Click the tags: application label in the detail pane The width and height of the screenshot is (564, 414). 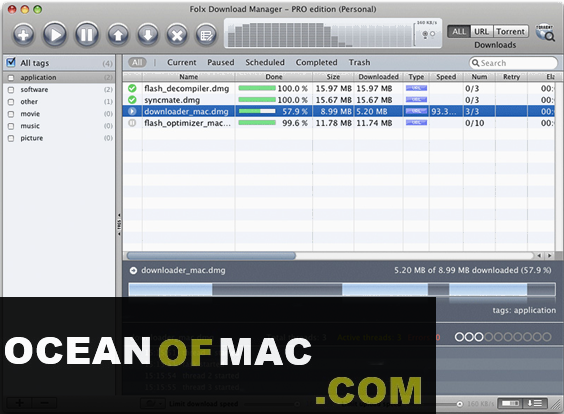524,310
